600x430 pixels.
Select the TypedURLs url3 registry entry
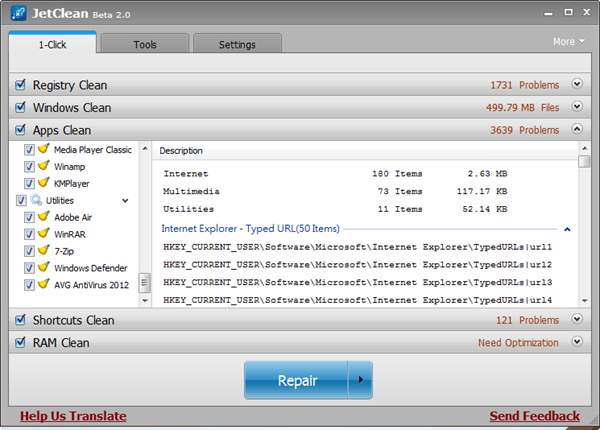(357, 282)
